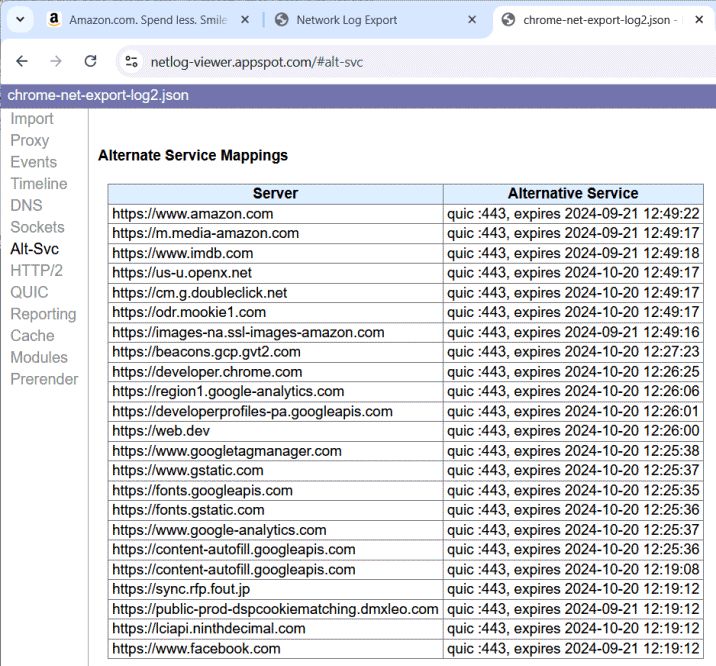The width and height of the screenshot is (716, 666).
Task: Open the Sockets section
Action: click(x=37, y=227)
